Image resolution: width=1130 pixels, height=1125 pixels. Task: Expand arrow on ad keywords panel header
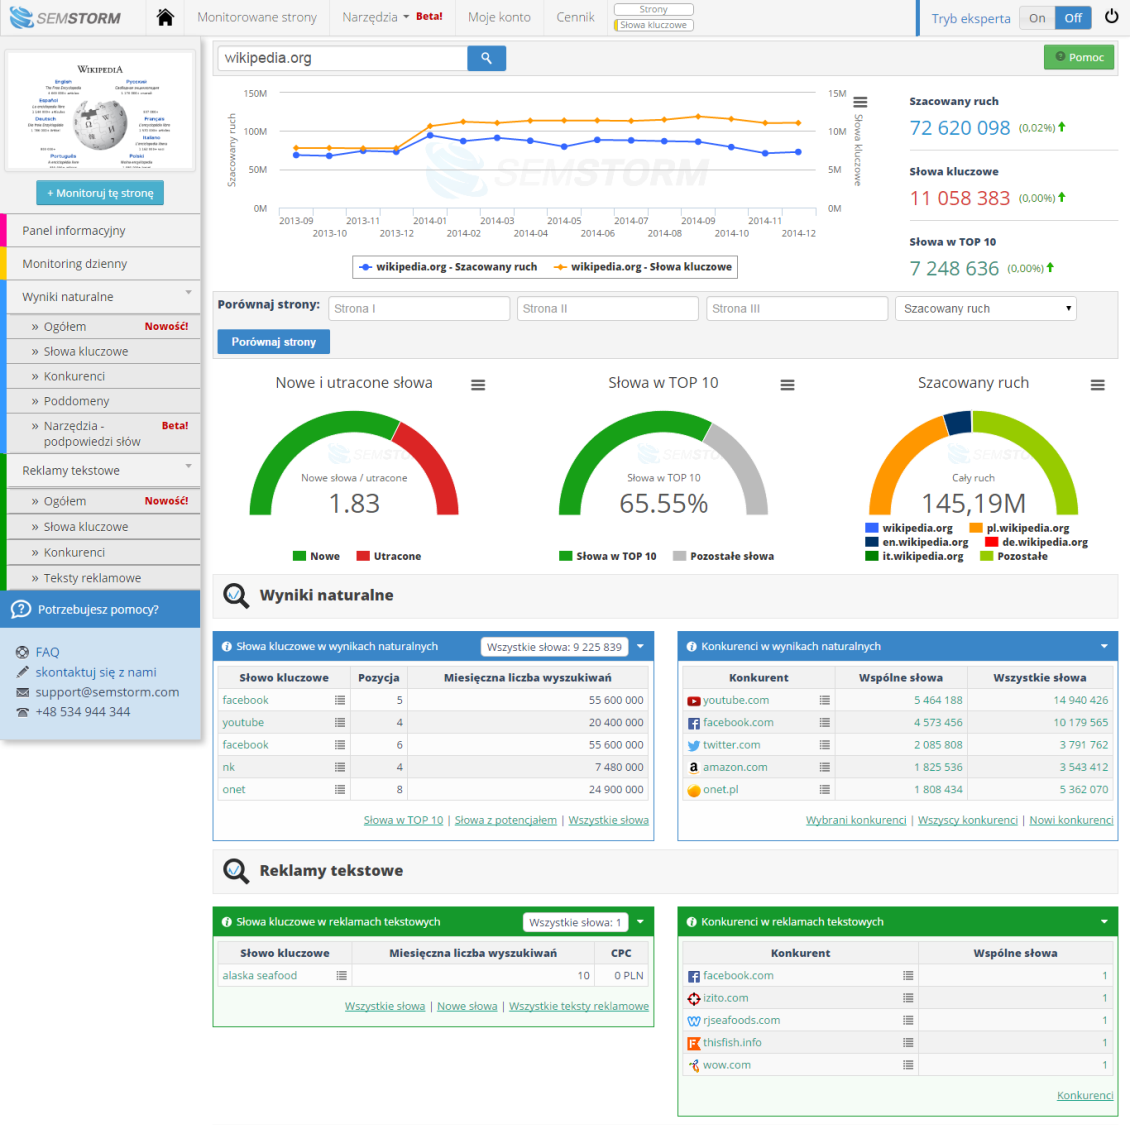(x=640, y=922)
